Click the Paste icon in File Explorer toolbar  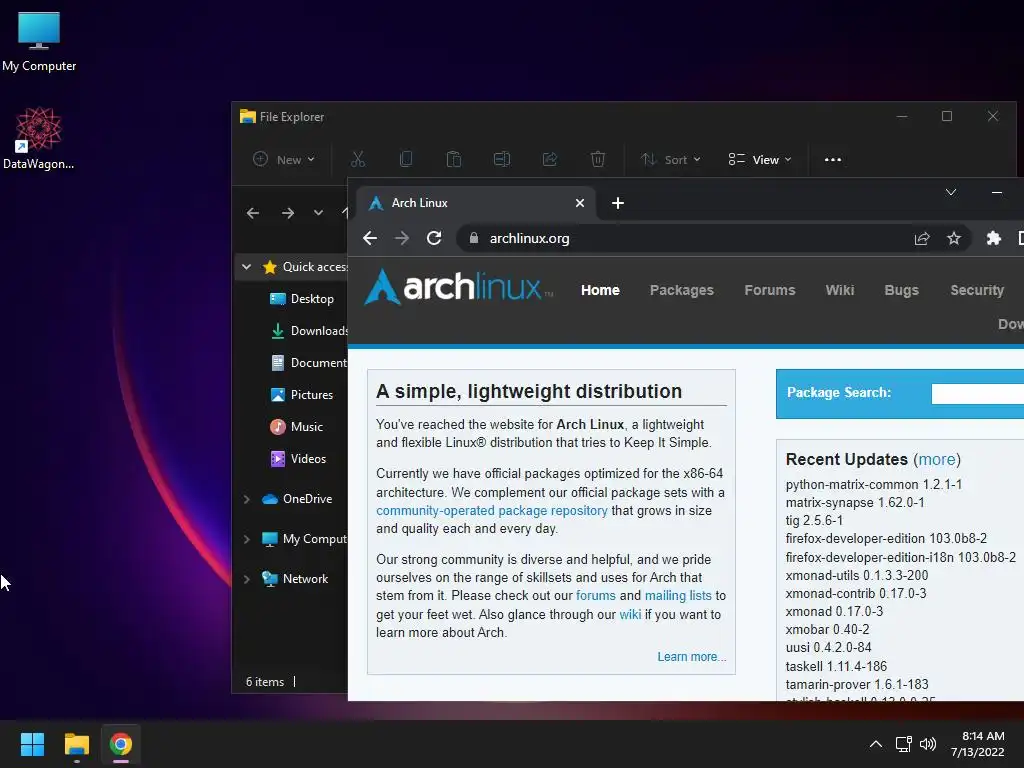(x=454, y=159)
